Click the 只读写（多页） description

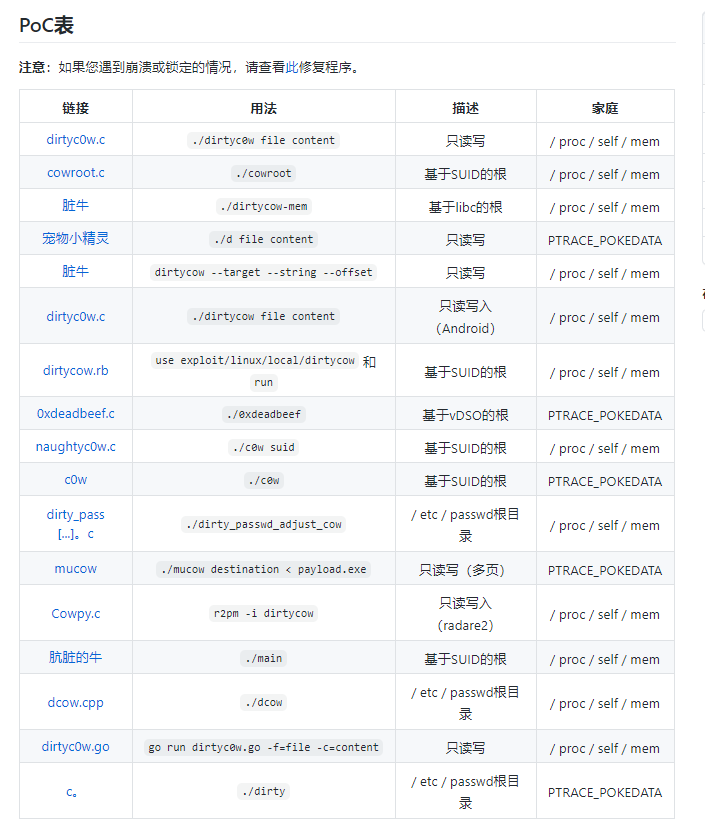pos(465,570)
